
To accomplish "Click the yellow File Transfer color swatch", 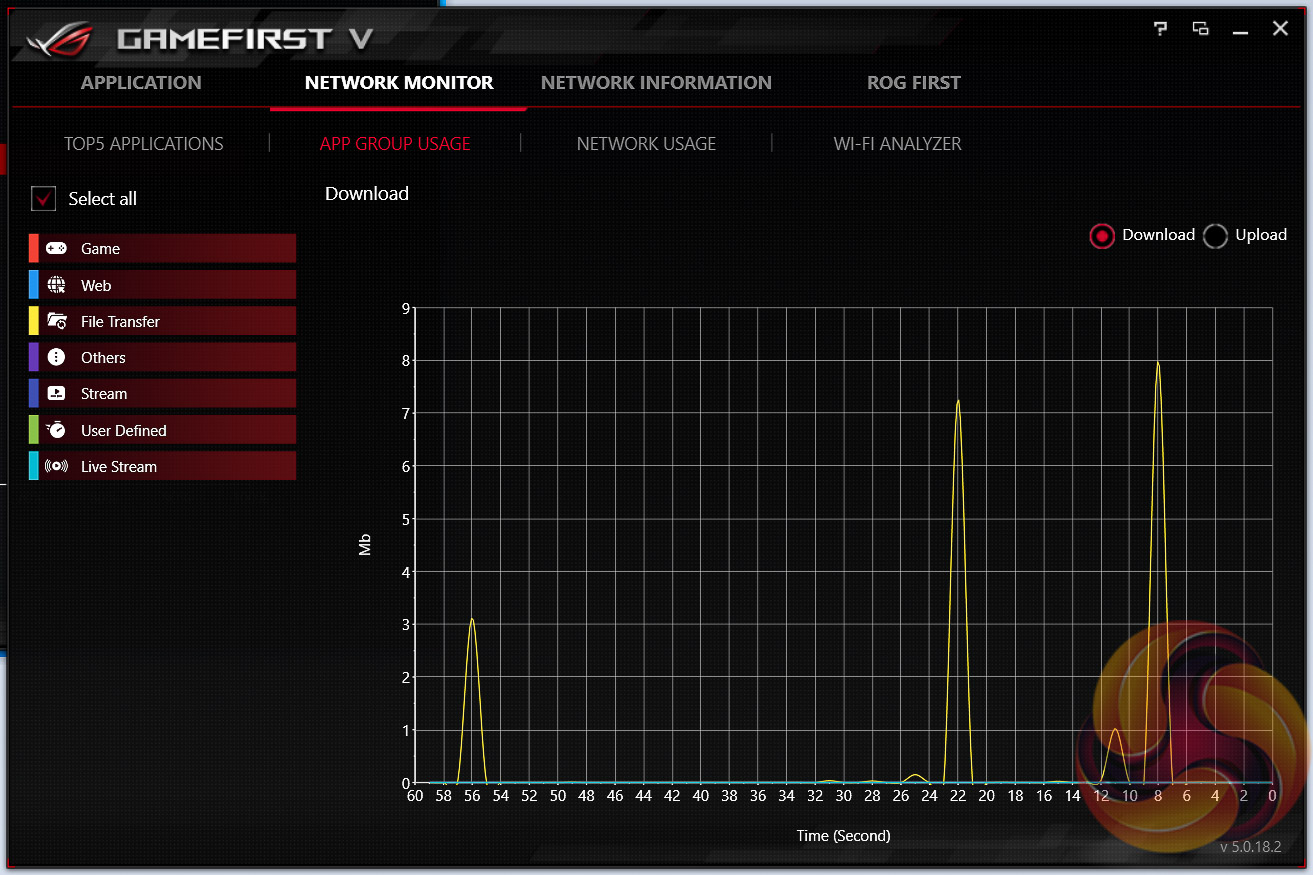I will click(x=33, y=321).
